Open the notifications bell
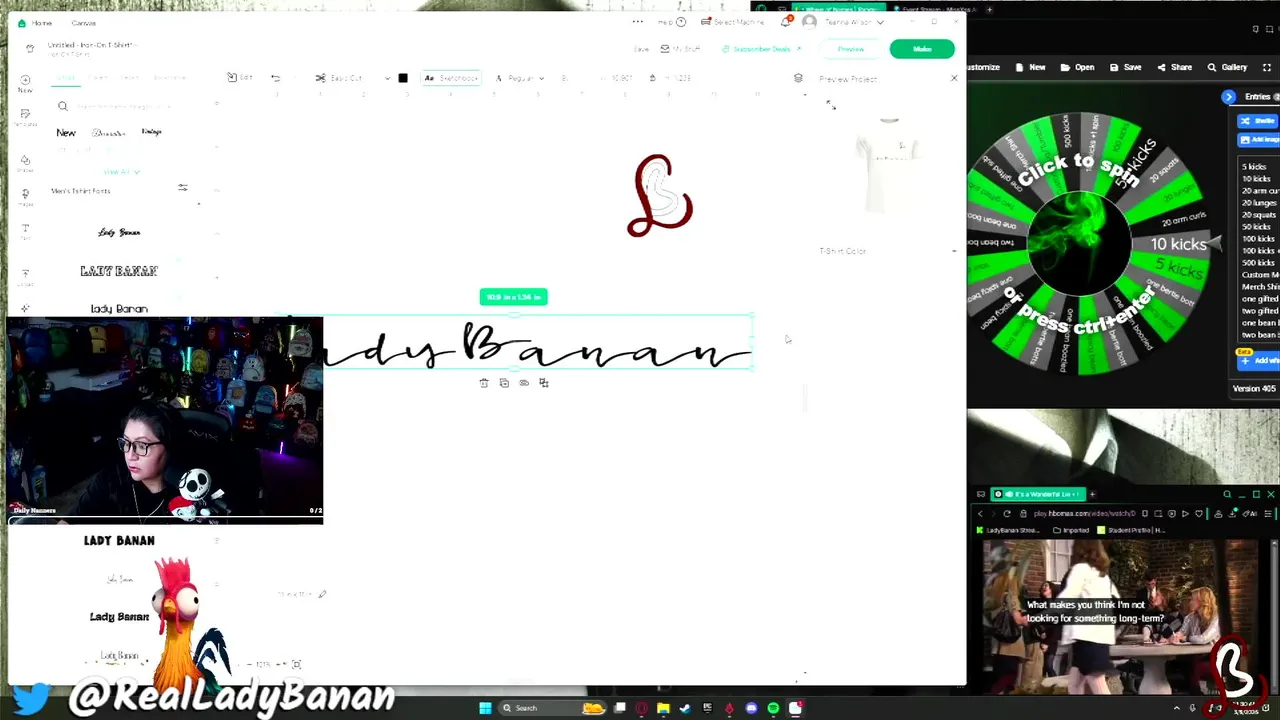This screenshot has height=720, width=1280. pyautogui.click(x=786, y=22)
